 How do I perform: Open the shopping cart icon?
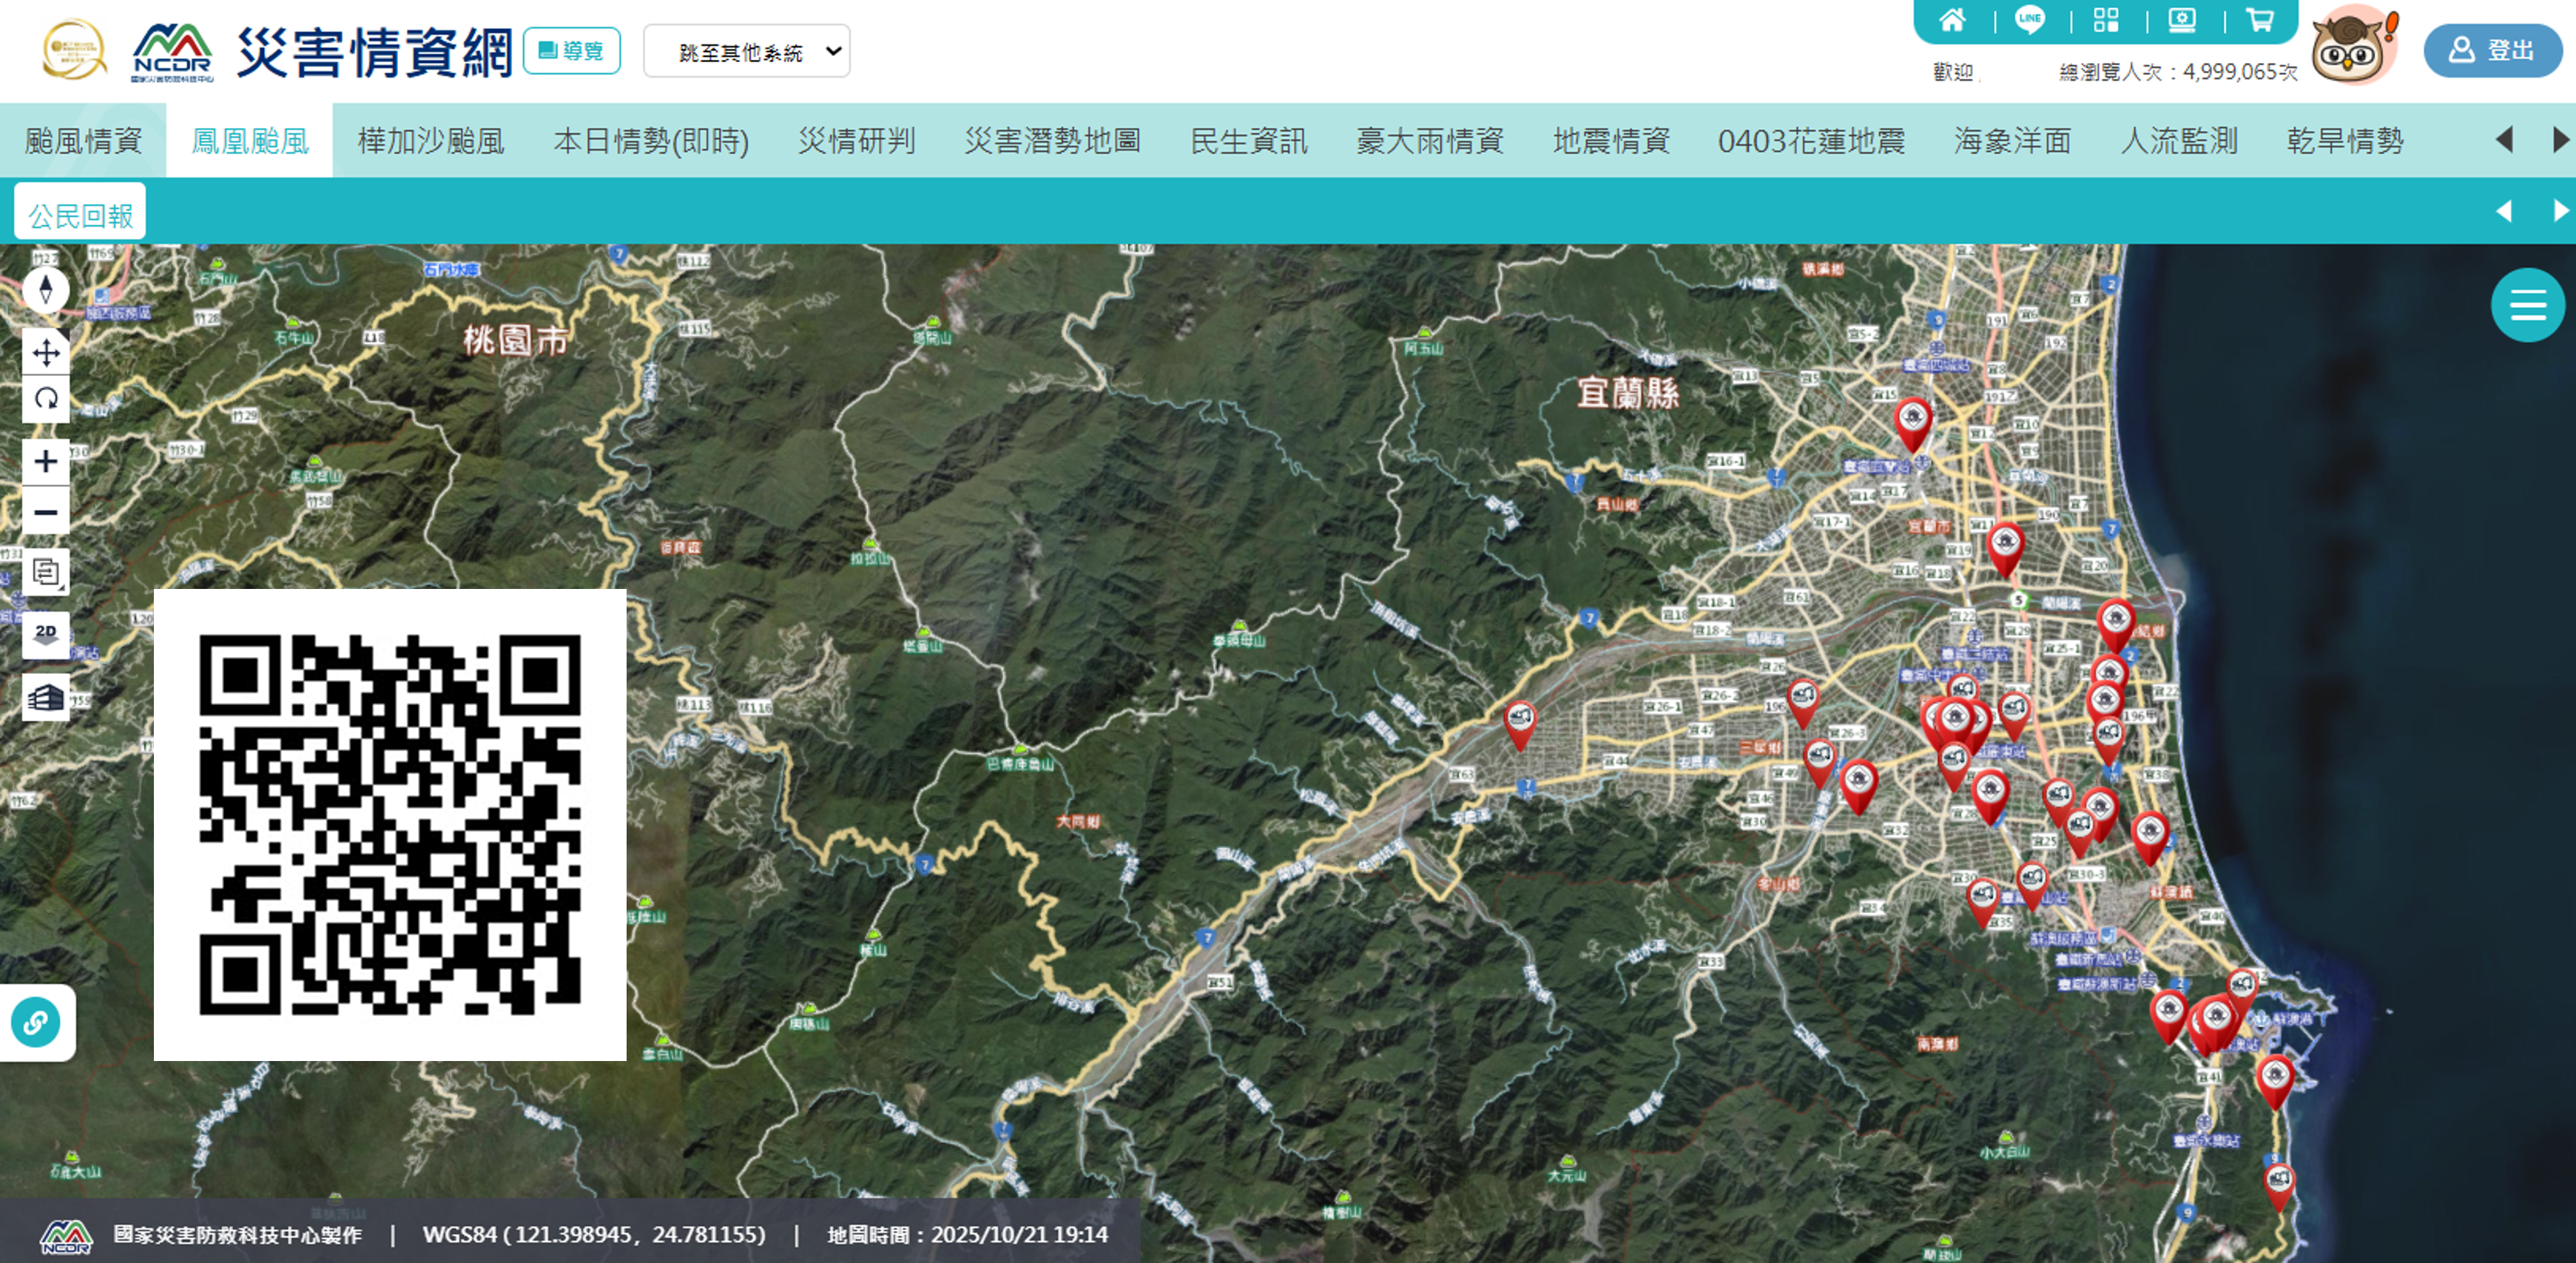click(2259, 20)
